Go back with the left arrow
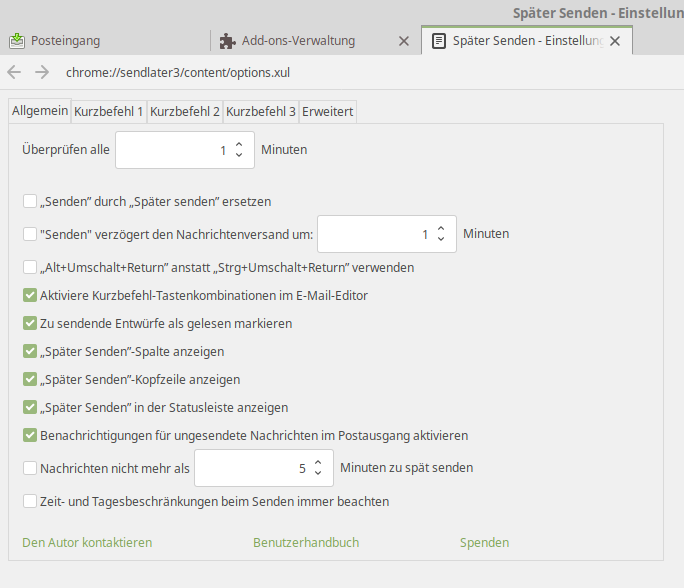684x588 pixels. (14, 72)
